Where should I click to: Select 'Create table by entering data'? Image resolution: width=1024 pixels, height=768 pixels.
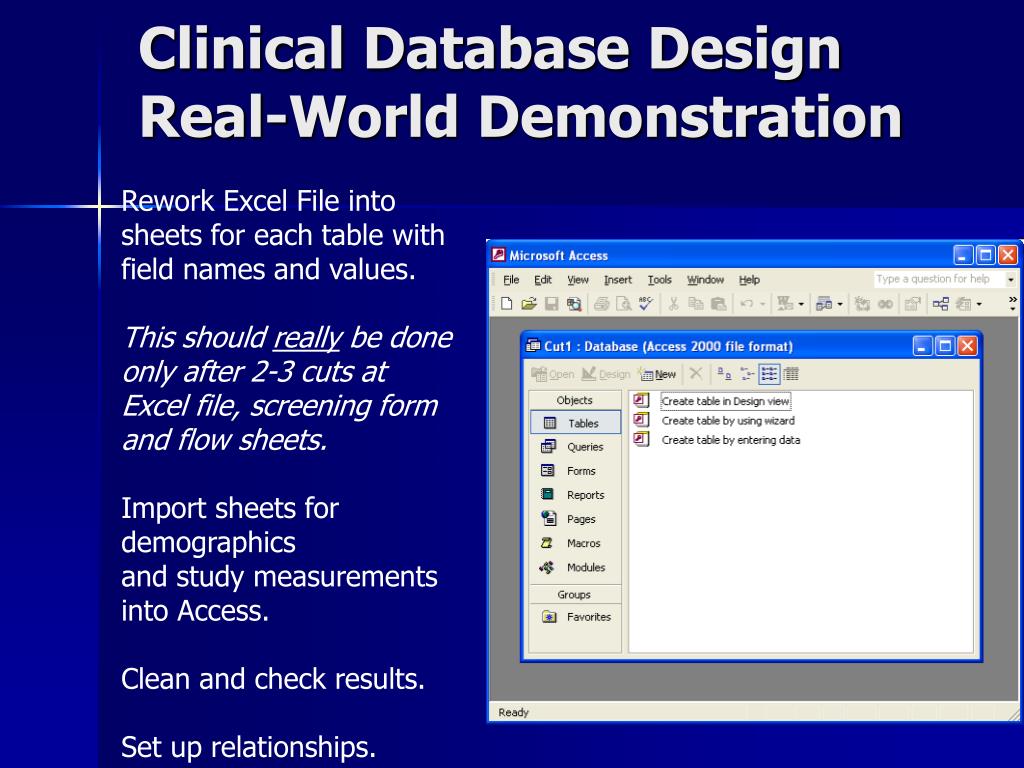click(731, 440)
